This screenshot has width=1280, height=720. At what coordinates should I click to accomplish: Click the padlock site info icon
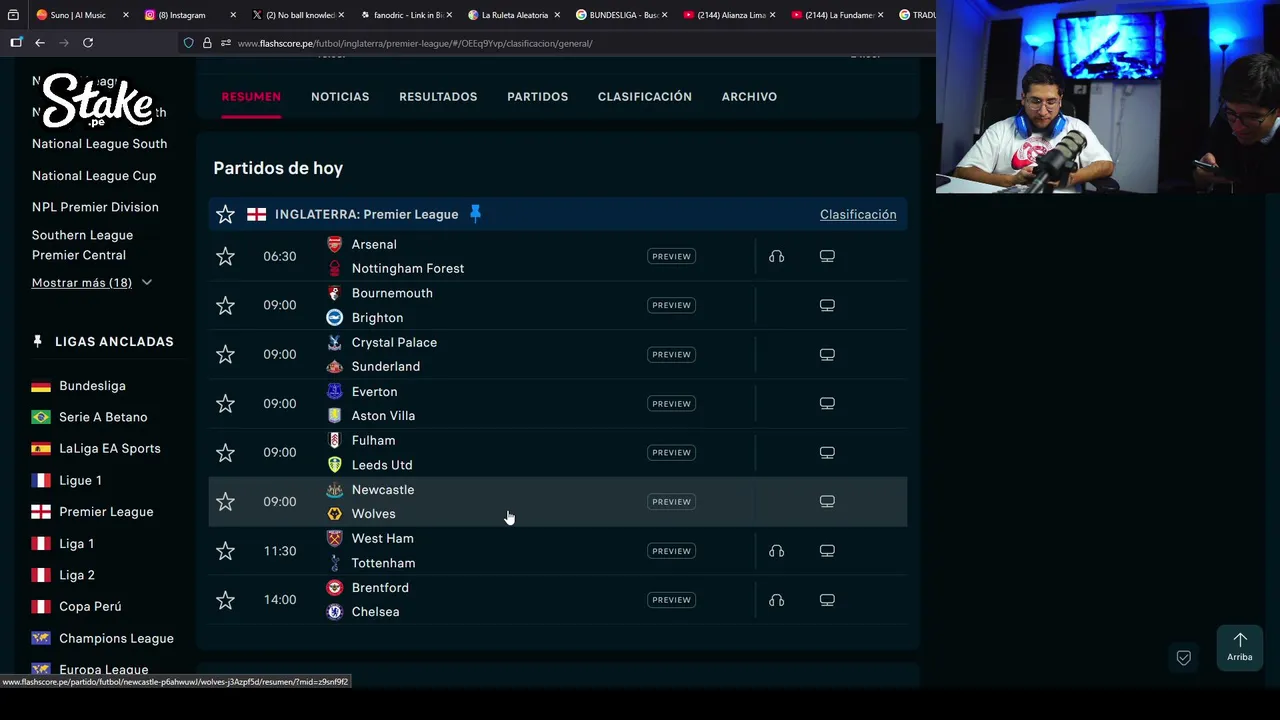(207, 43)
